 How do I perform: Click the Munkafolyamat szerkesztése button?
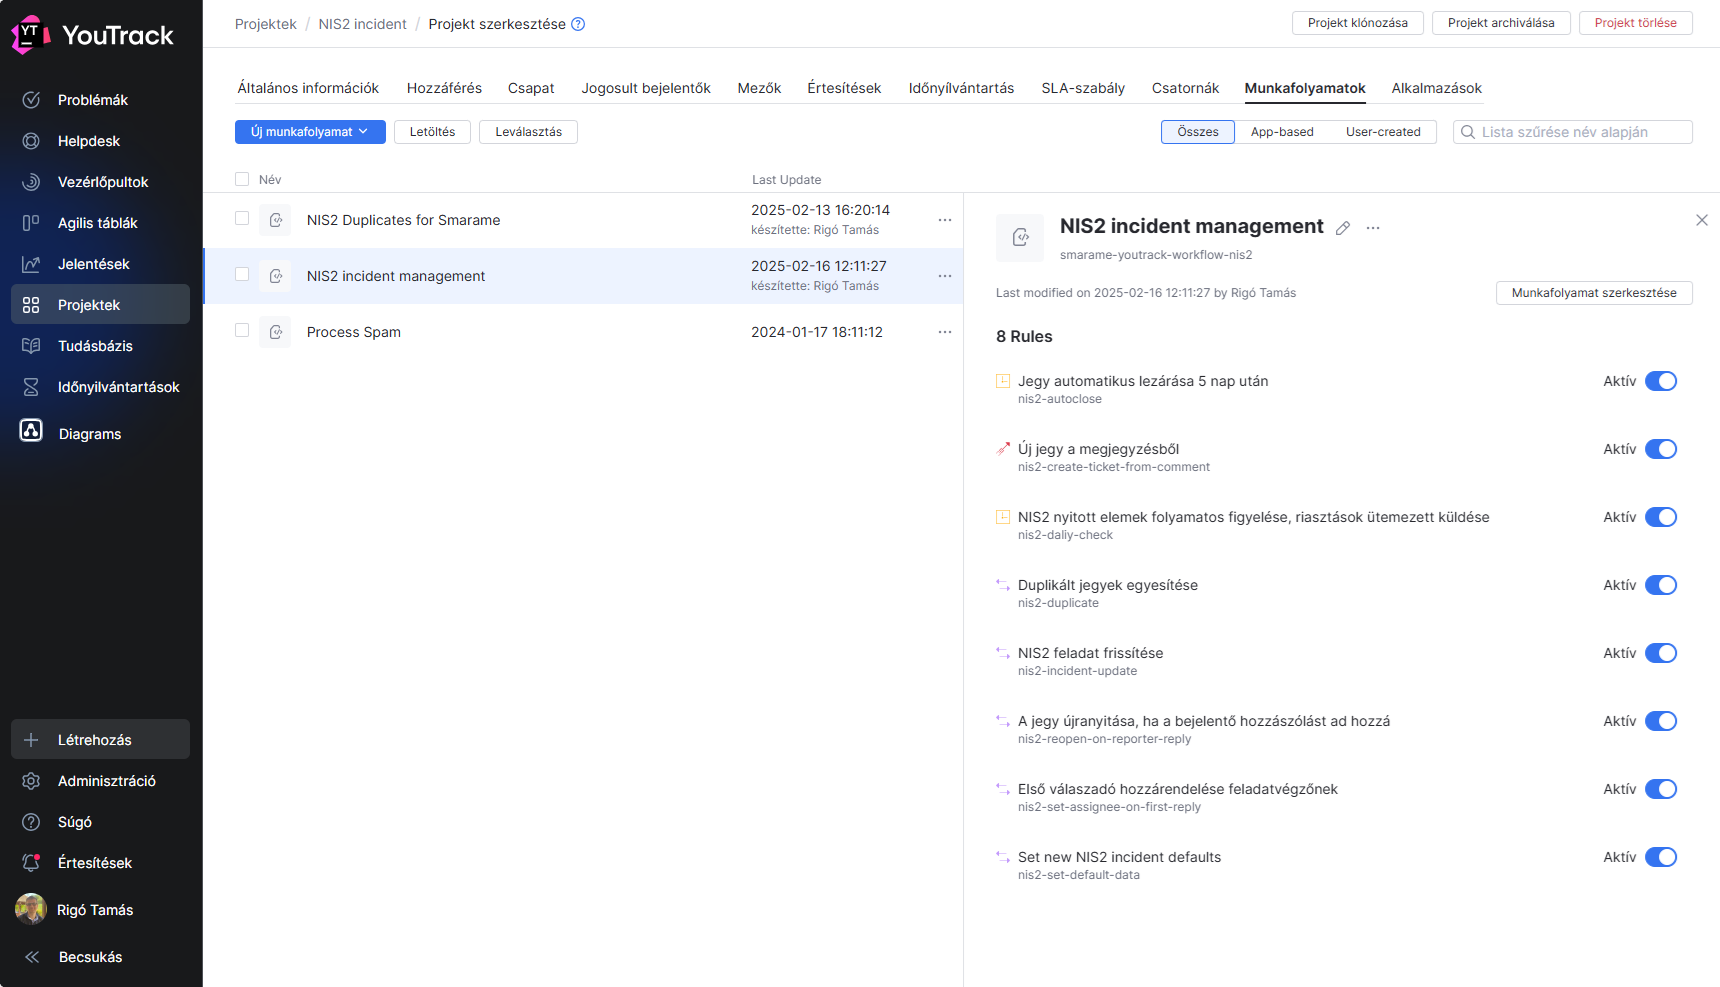pos(1593,293)
